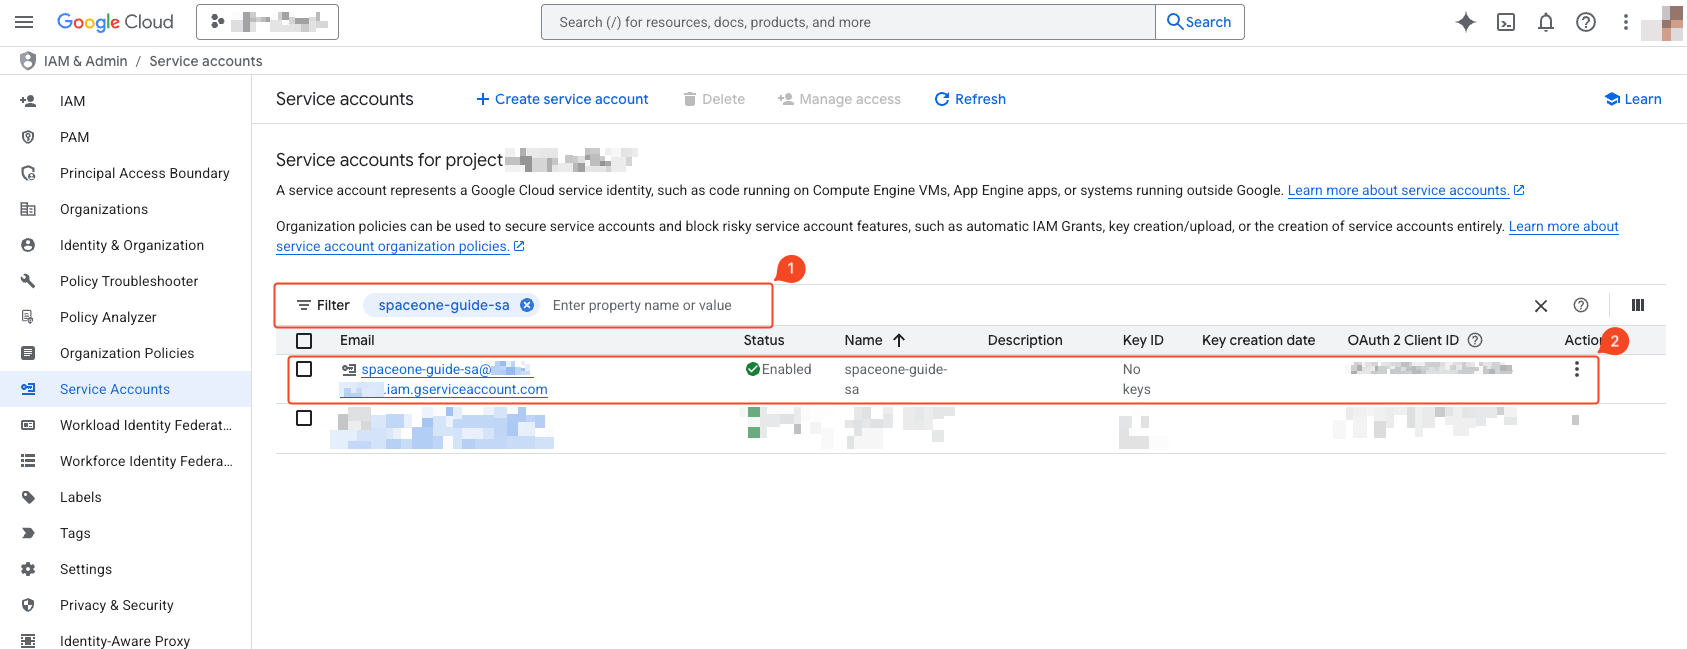This screenshot has height=649, width=1687.
Task: Check the second service account row checkbox
Action: pos(304,418)
